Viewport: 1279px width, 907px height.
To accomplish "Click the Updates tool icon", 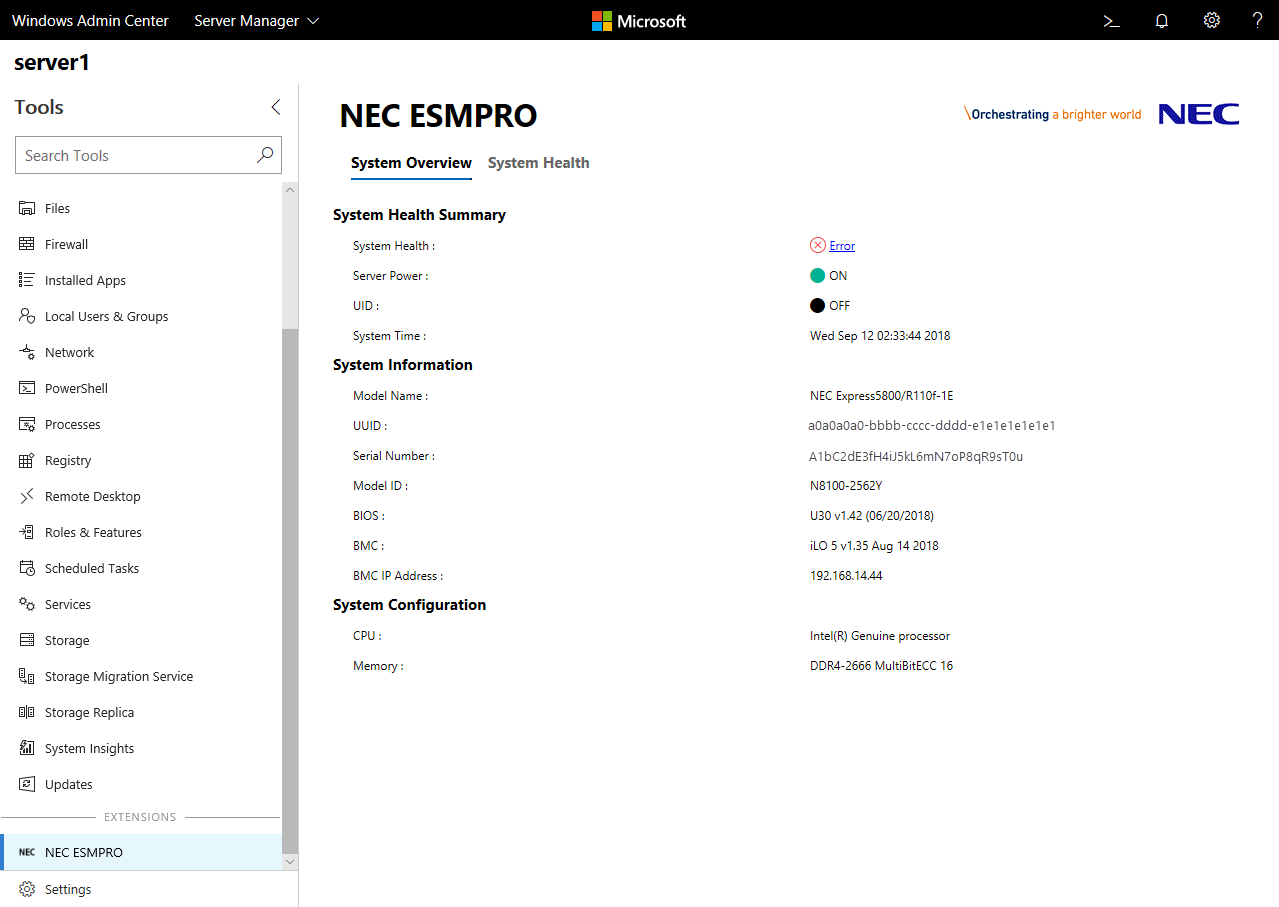I will (27, 784).
